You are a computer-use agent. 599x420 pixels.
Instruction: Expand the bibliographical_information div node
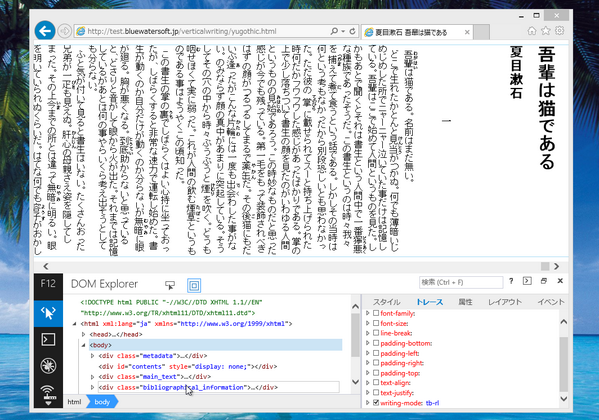tap(92, 388)
